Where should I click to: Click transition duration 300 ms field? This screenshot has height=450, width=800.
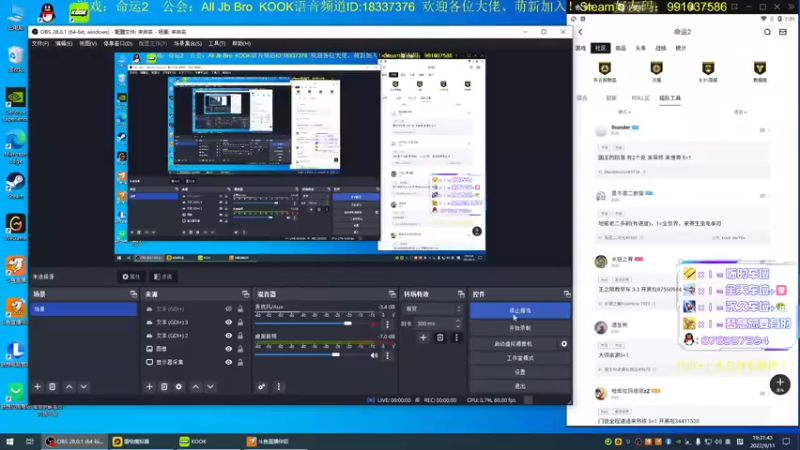pos(434,323)
